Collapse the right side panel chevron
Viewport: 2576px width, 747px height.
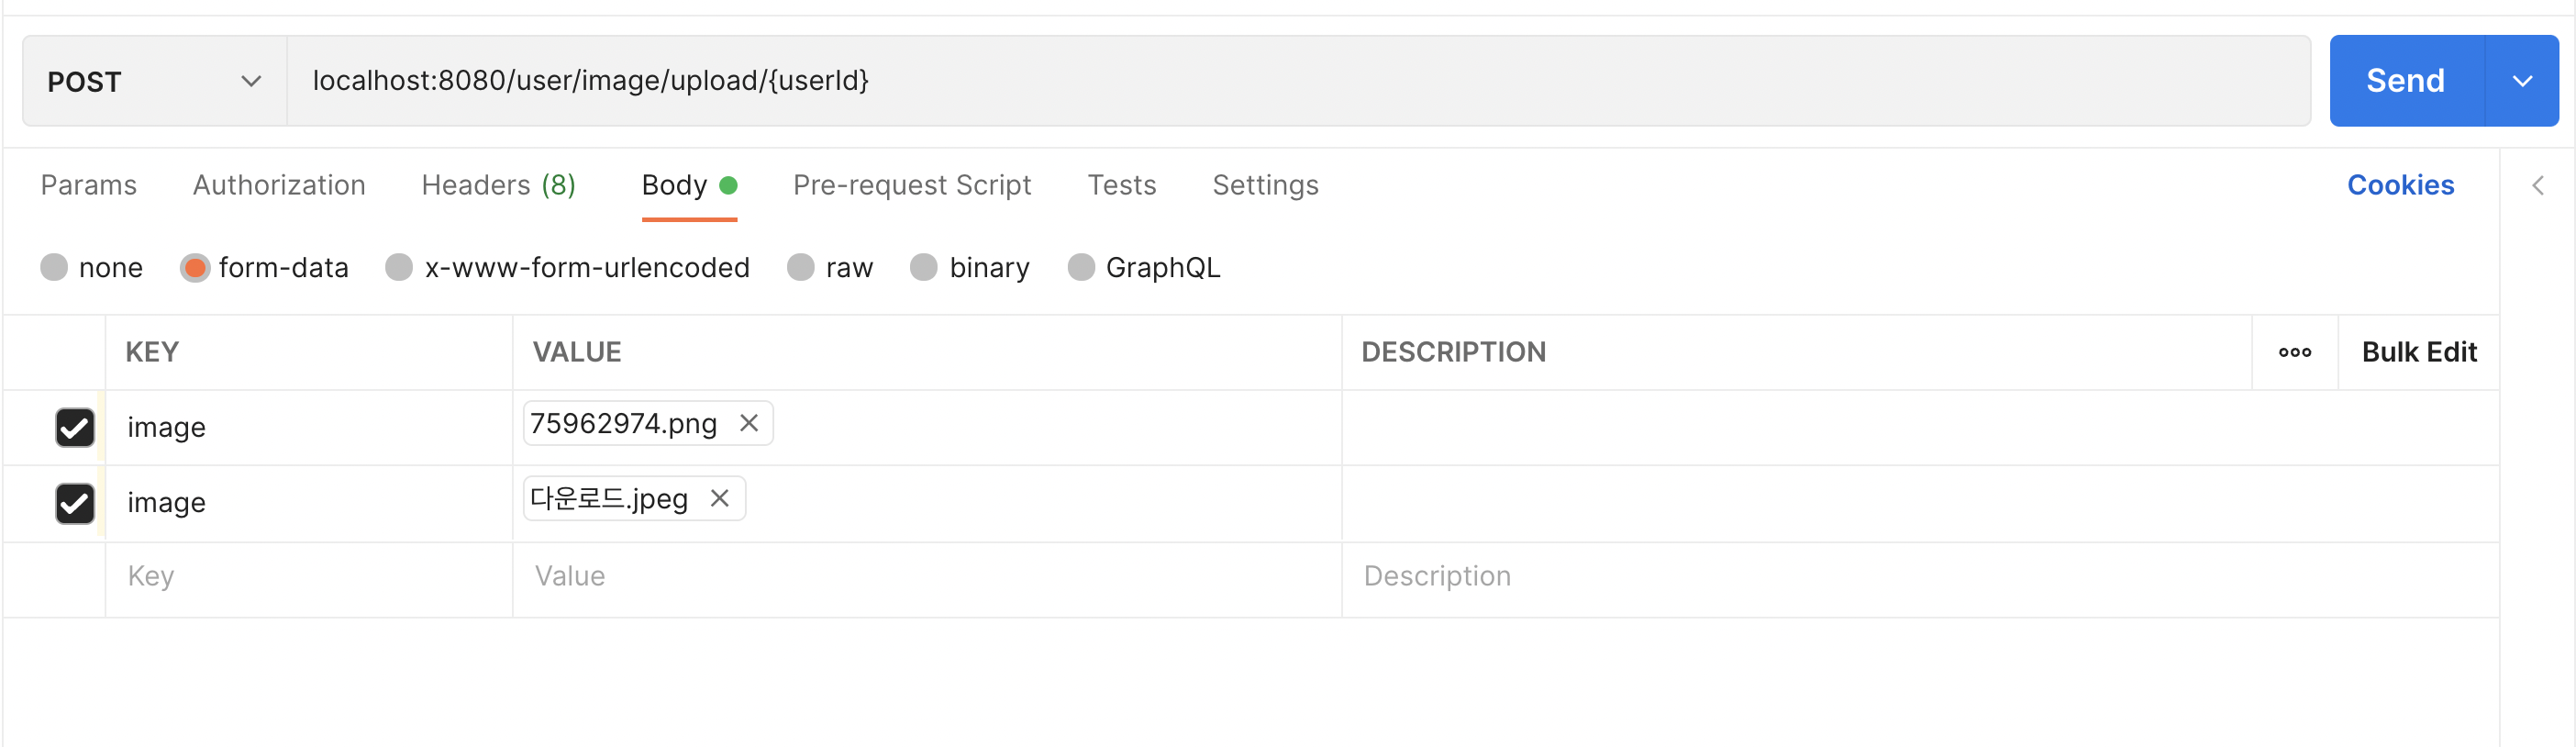(x=2537, y=185)
